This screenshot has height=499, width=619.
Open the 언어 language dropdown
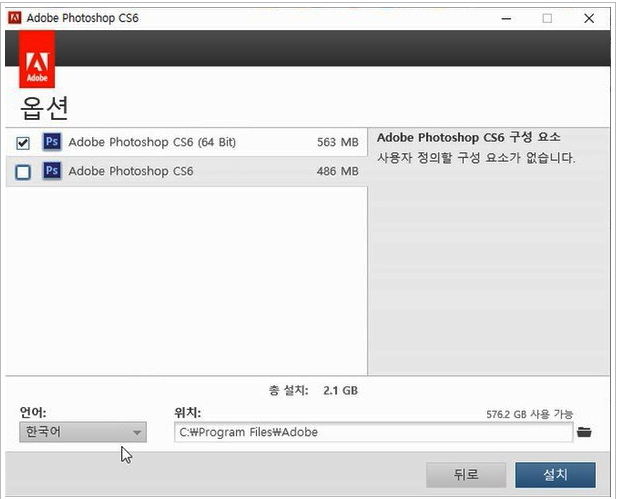pos(83,432)
